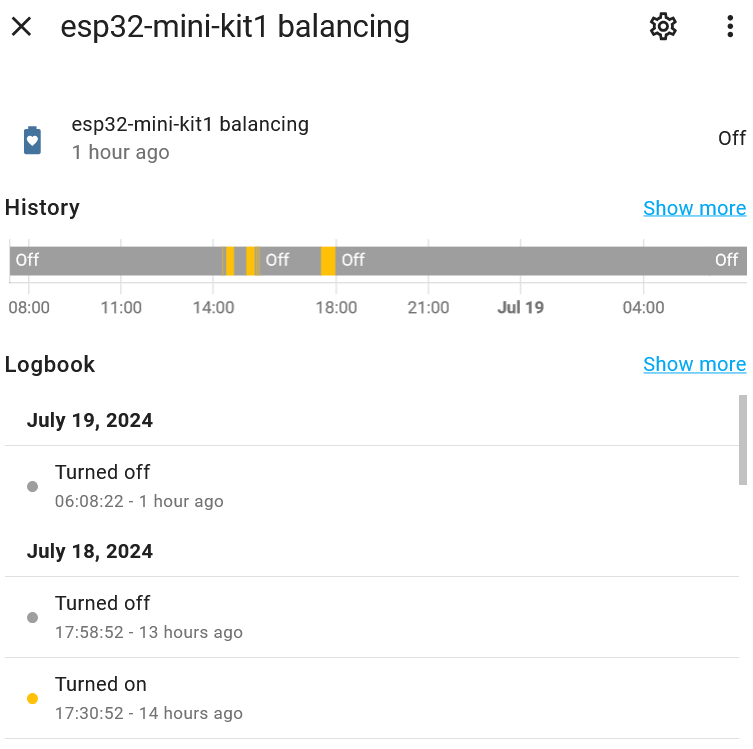Open entity settings with the gear icon

(663, 27)
